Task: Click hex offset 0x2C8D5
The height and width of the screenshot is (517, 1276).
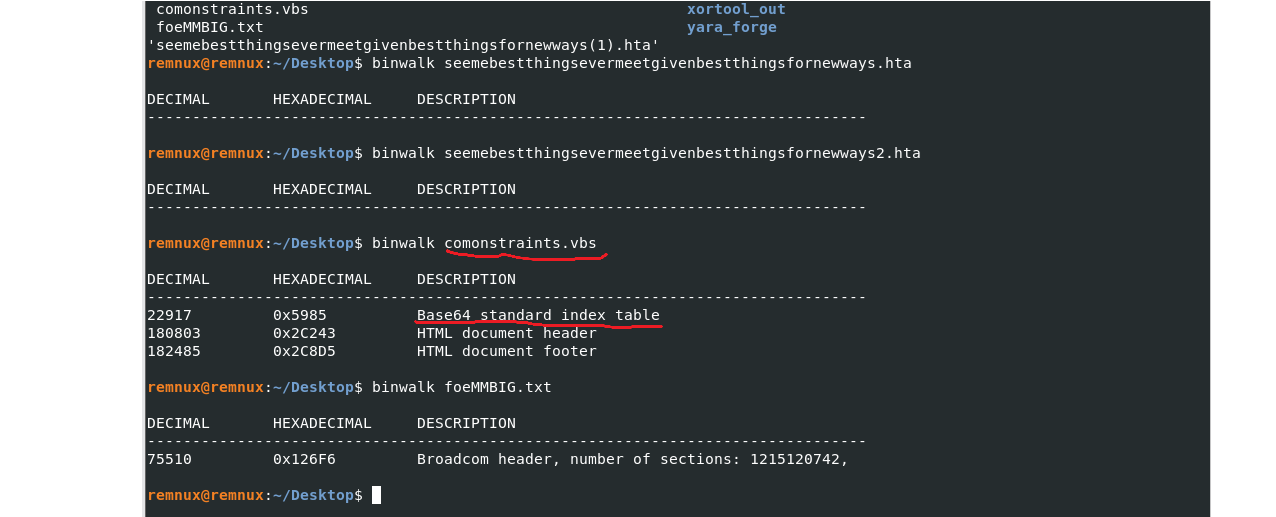Action: click(x=304, y=351)
